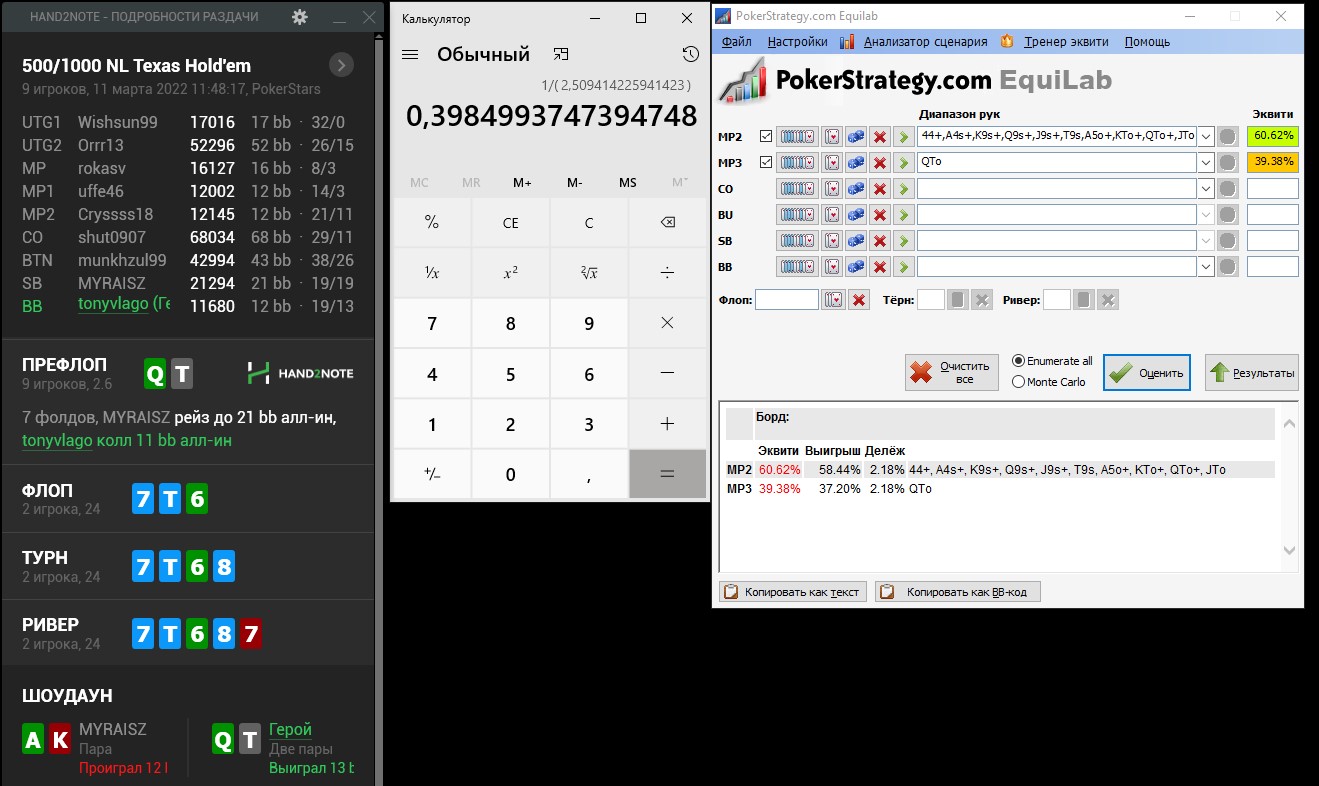
Task: Toggle calculator keep-on-top icon
Action: click(x=562, y=54)
